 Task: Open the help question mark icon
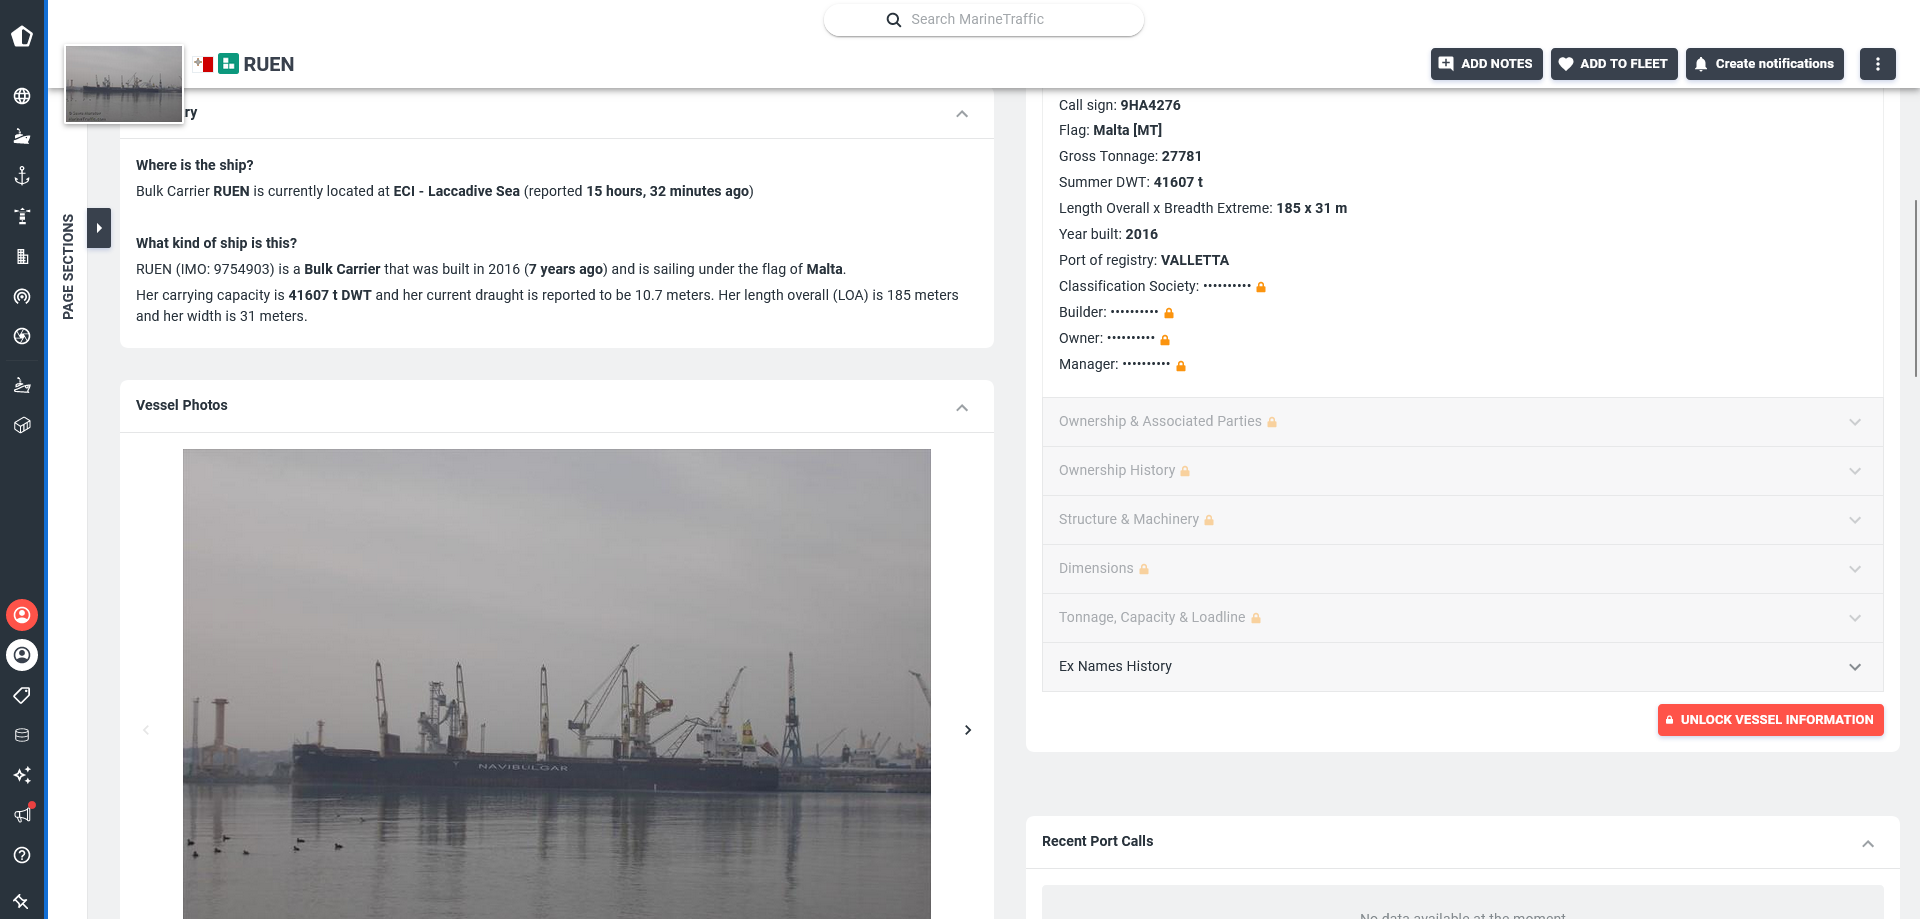(22, 855)
